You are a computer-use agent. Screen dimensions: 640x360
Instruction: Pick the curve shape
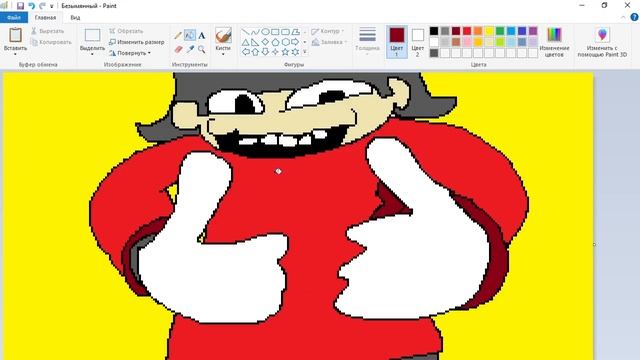click(255, 31)
